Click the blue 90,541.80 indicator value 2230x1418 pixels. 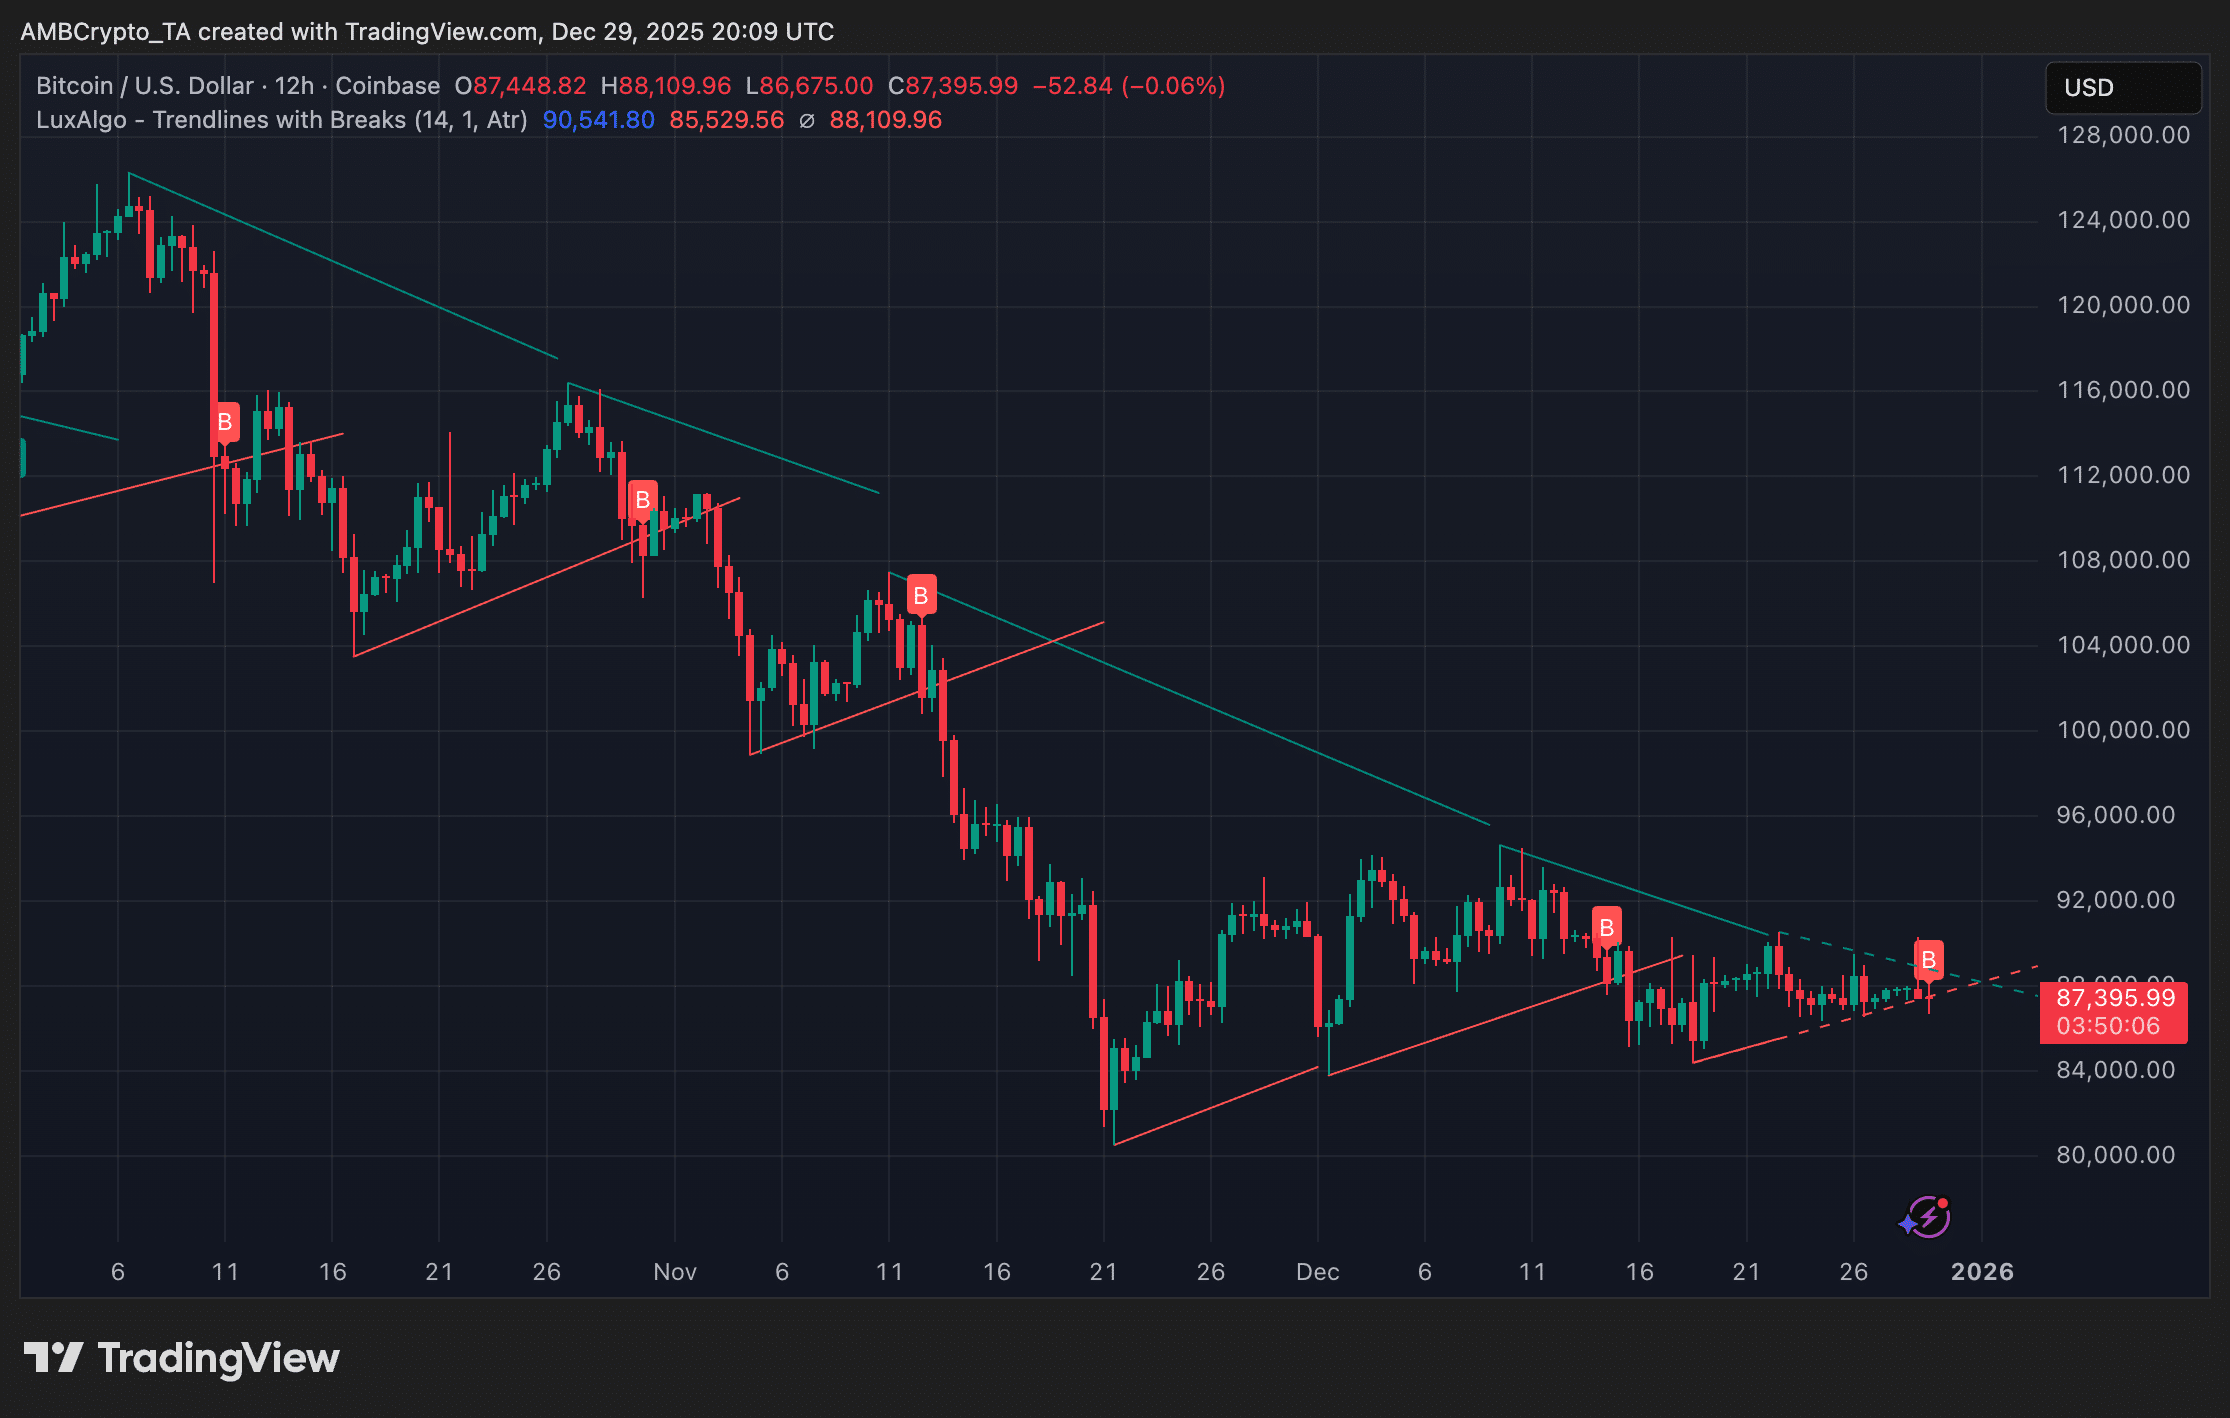click(x=598, y=121)
